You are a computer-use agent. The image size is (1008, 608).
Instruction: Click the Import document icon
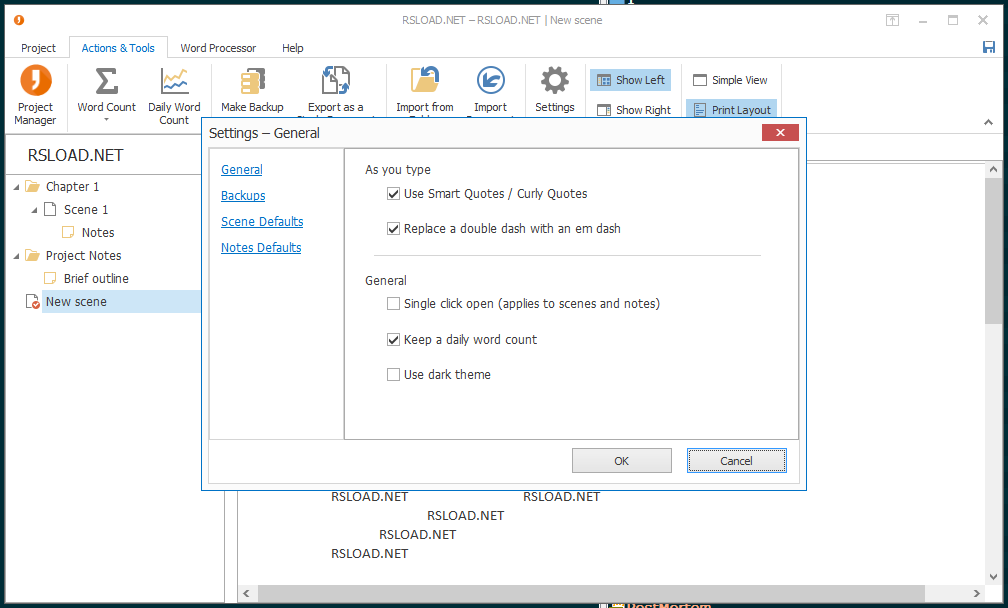pos(490,80)
